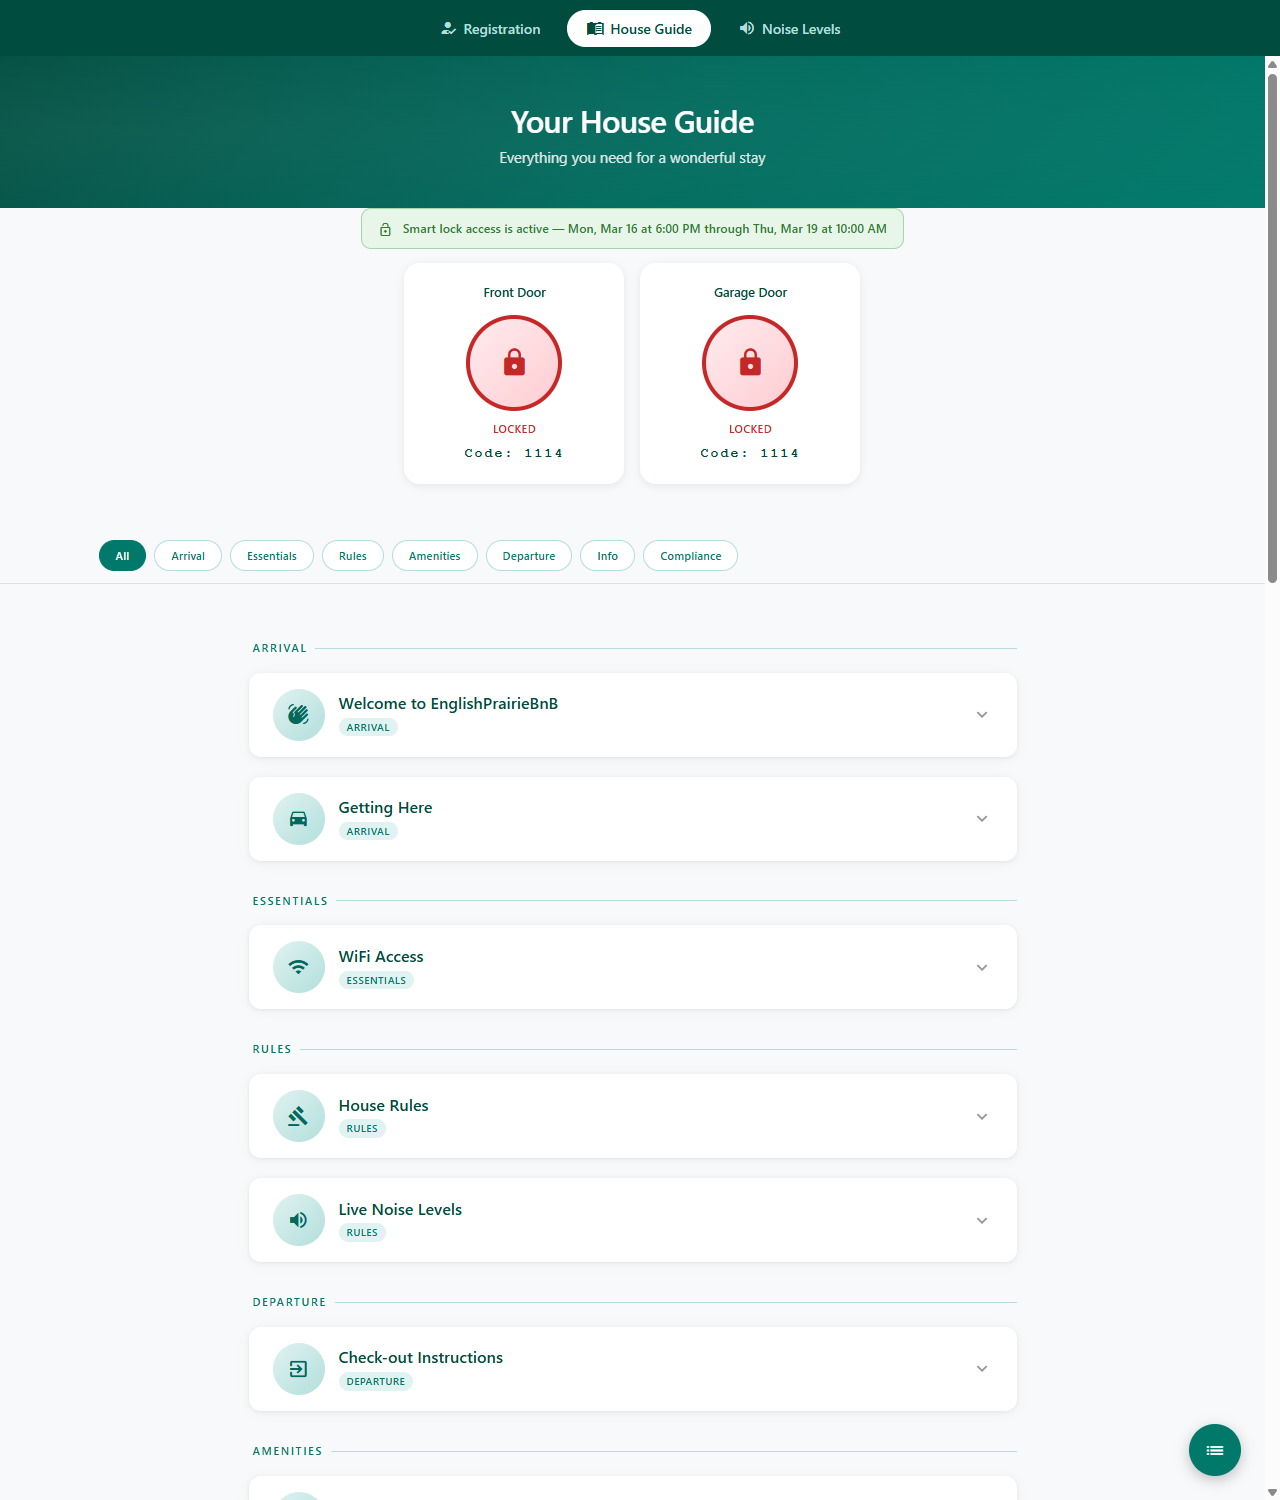Click the lock icon on Front Door
Screen dimensions: 1280x1500
pyautogui.click(x=513, y=363)
